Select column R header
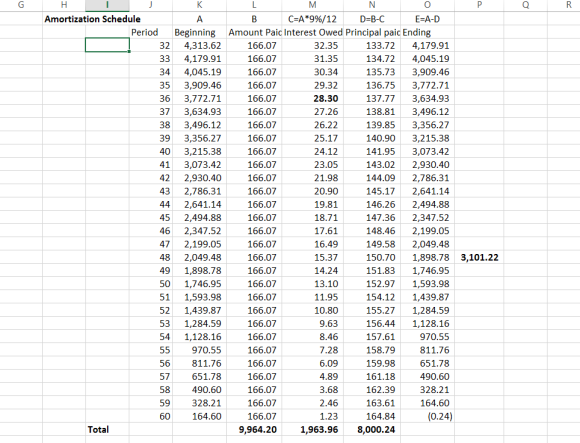 (568, 5)
